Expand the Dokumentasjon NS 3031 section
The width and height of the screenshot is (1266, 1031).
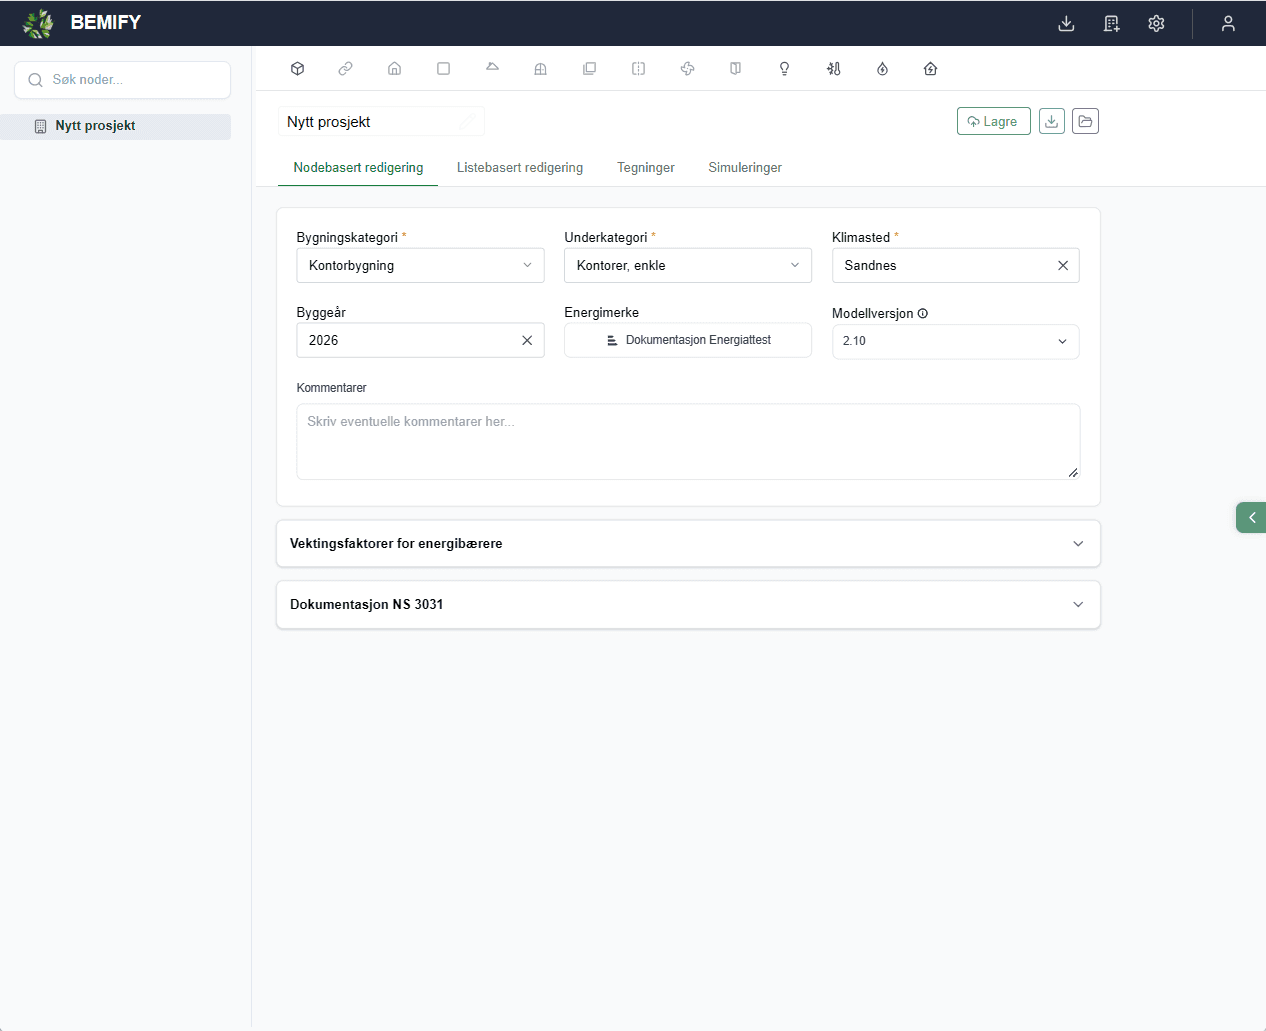[688, 605]
